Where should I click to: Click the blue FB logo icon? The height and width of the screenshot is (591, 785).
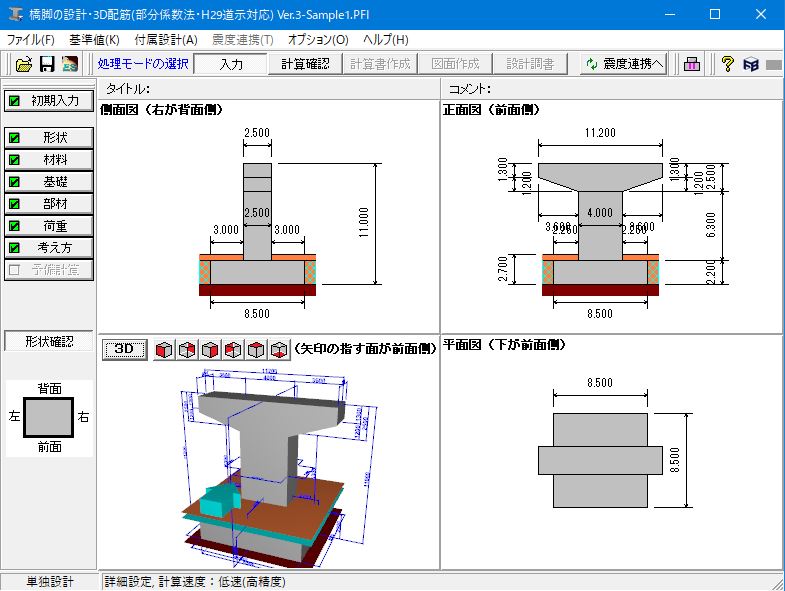[750, 64]
